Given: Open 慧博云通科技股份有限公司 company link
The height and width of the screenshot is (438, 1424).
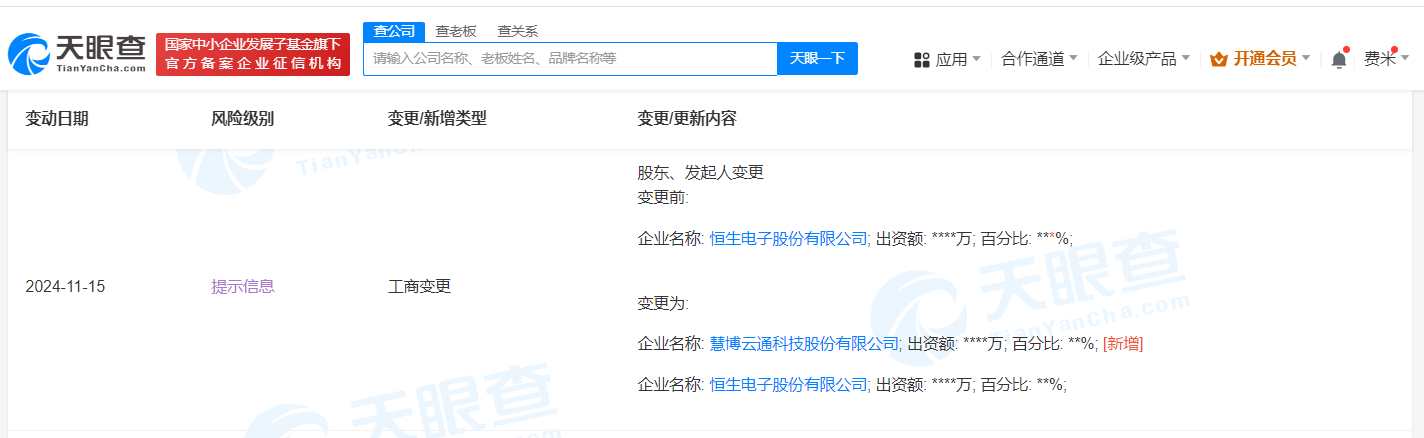Looking at the screenshot, I should pos(805,343).
